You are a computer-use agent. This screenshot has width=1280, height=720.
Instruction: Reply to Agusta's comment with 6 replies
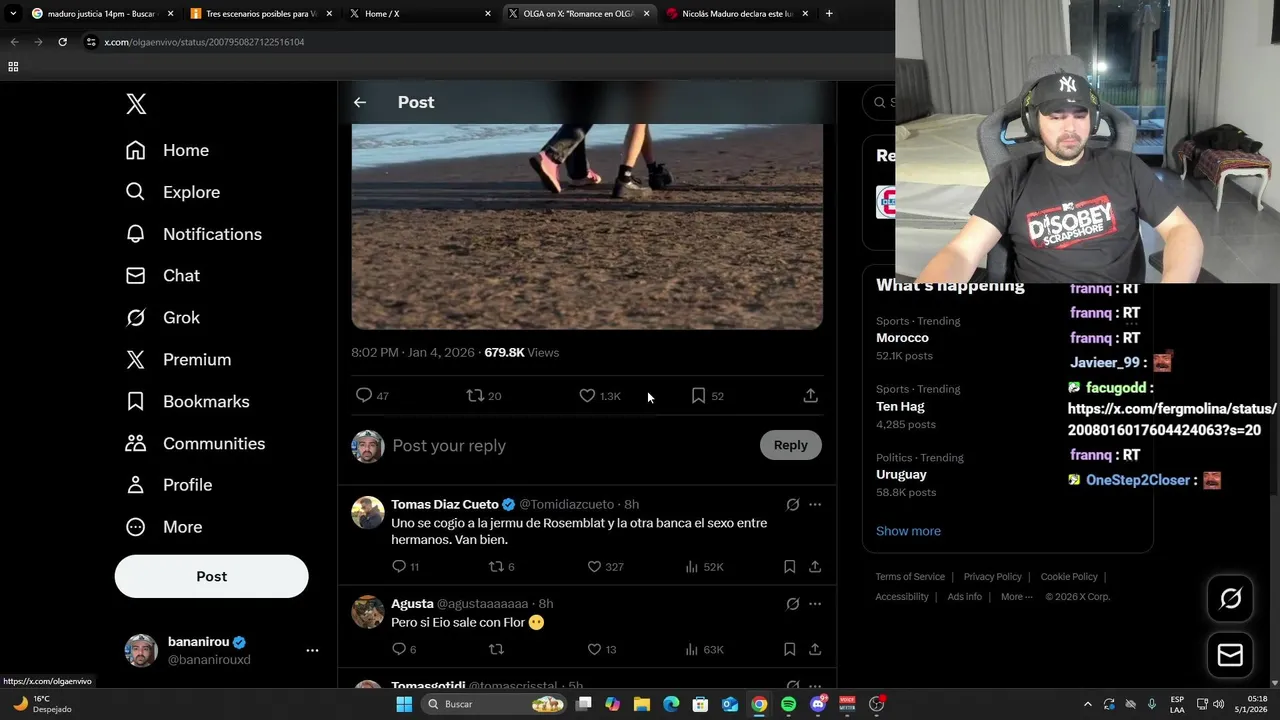[399, 649]
